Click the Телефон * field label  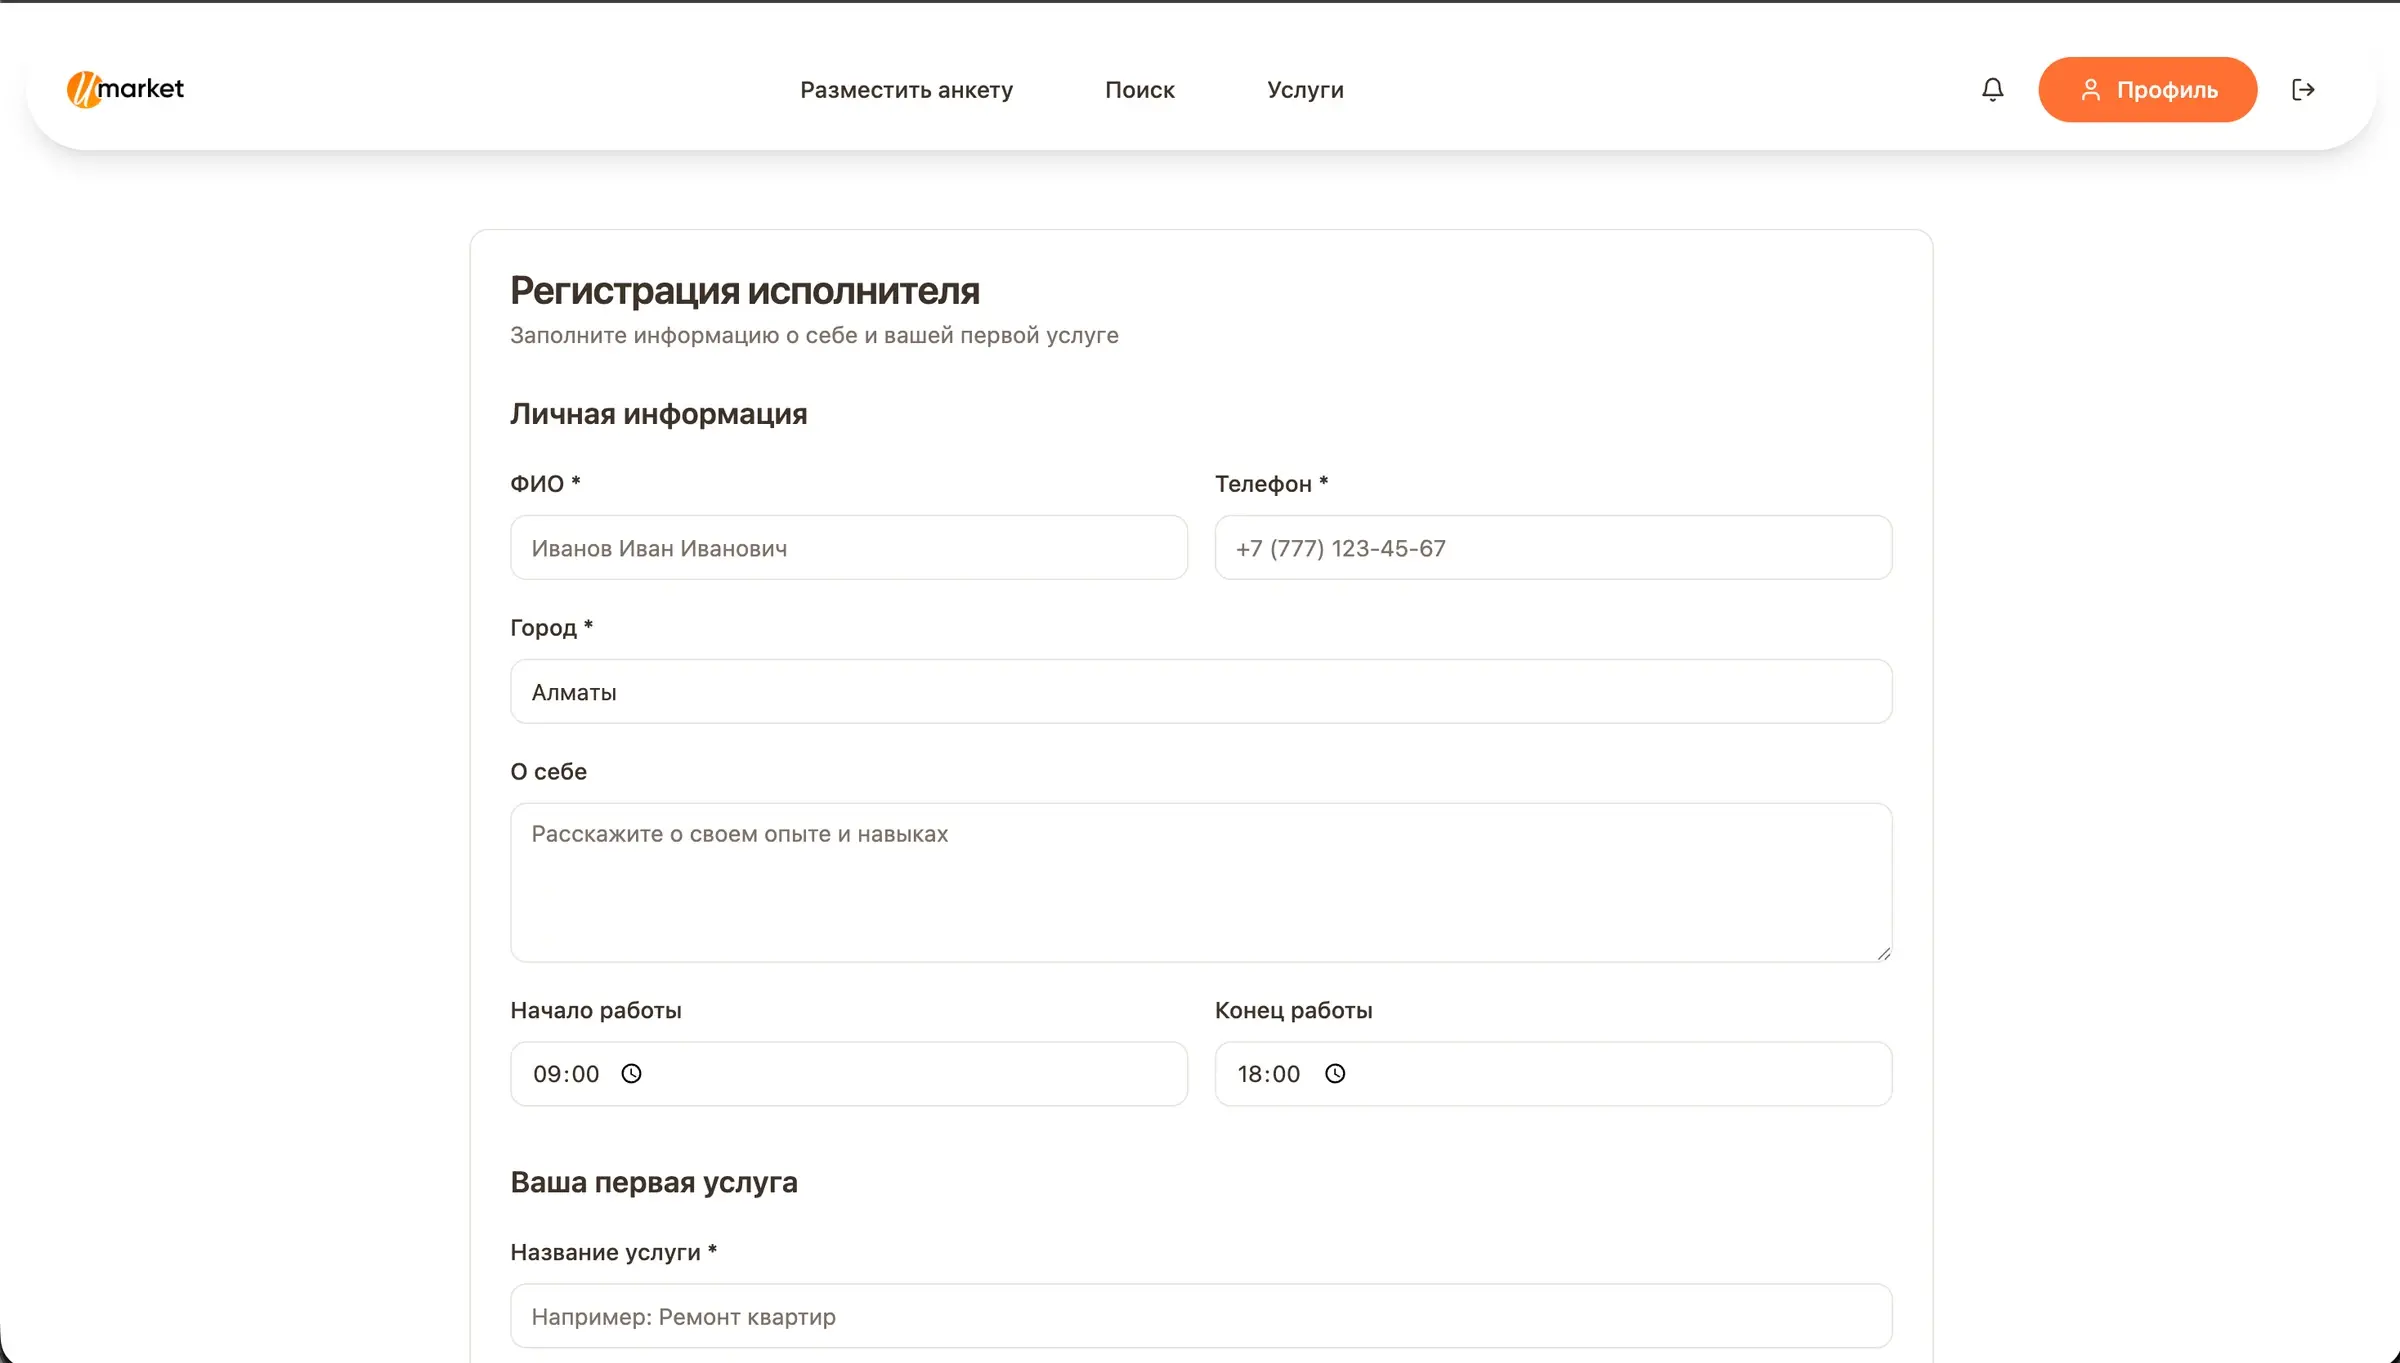pyautogui.click(x=1271, y=484)
